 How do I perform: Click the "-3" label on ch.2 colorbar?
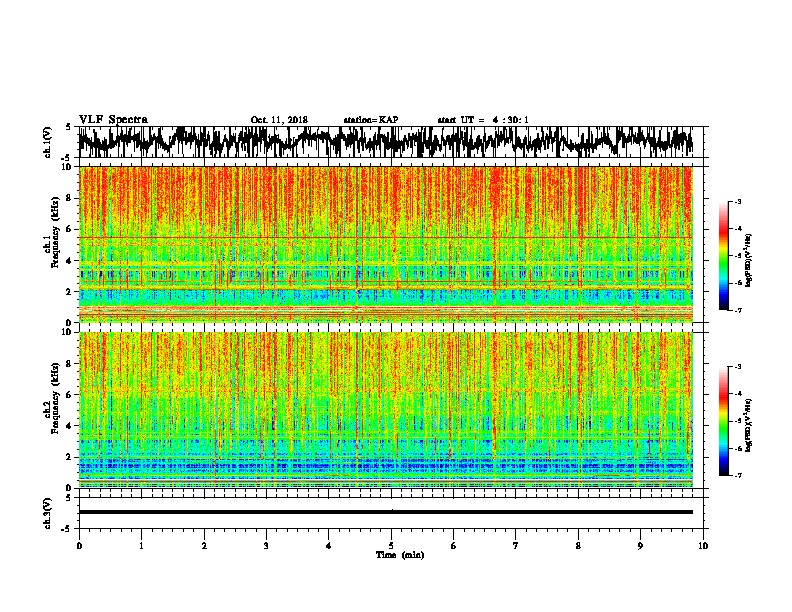tap(737, 367)
